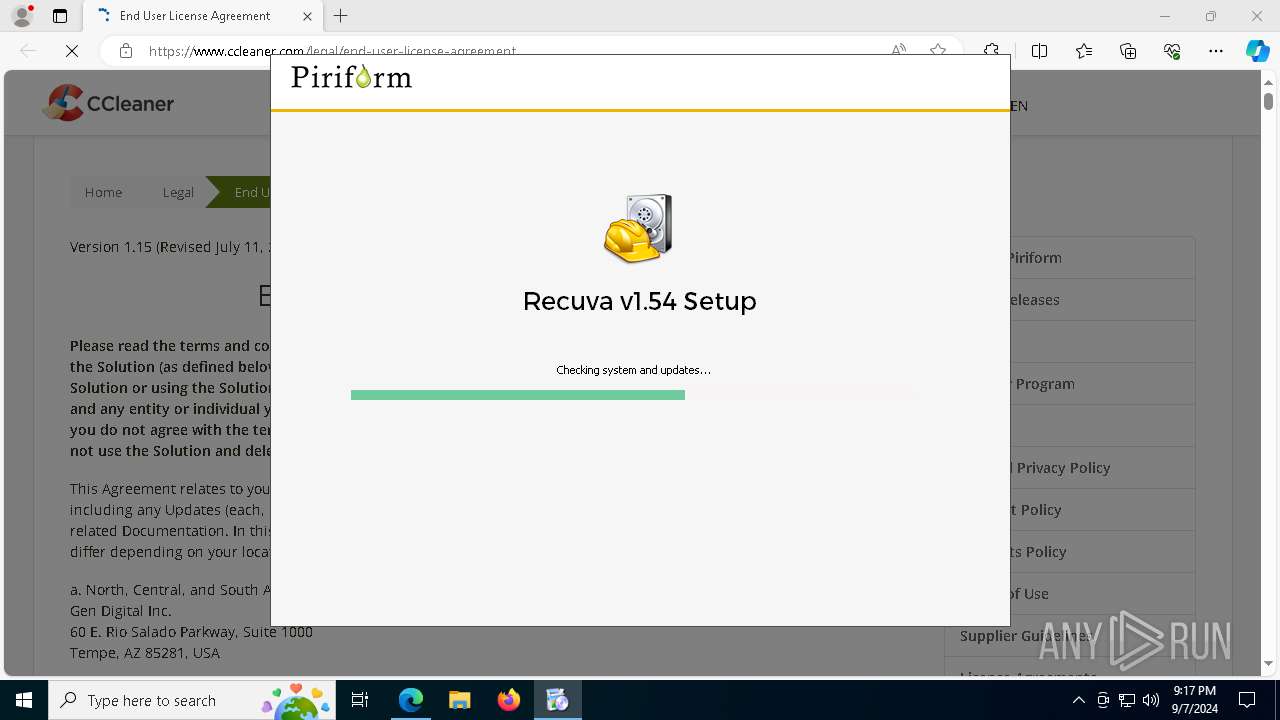Image resolution: width=1280 pixels, height=720 pixels.
Task: Open the notifications center
Action: [x=1247, y=700]
